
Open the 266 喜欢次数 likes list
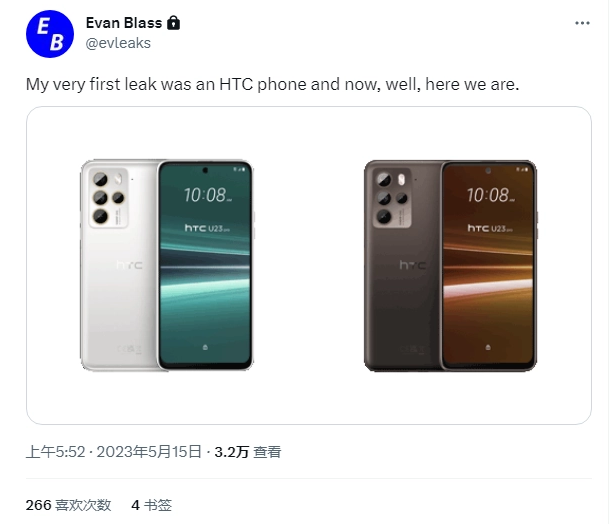pos(68,505)
